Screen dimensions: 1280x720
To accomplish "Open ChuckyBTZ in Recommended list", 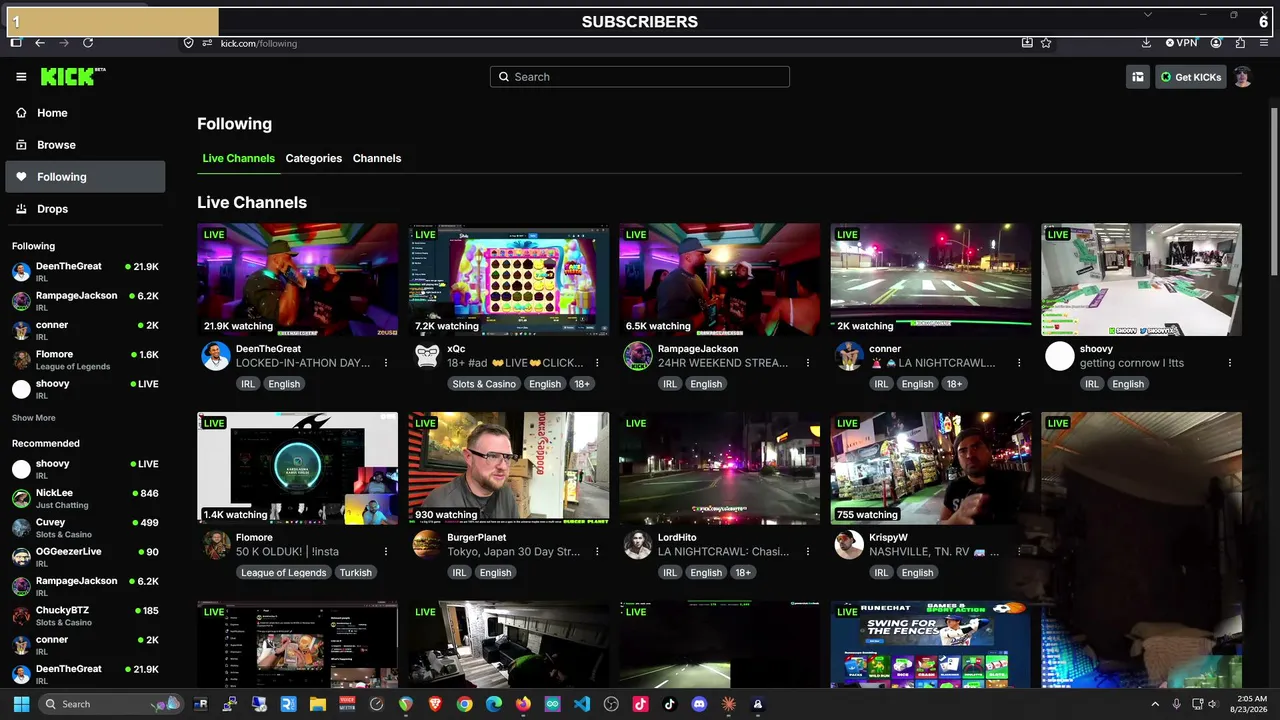I will 85,616.
